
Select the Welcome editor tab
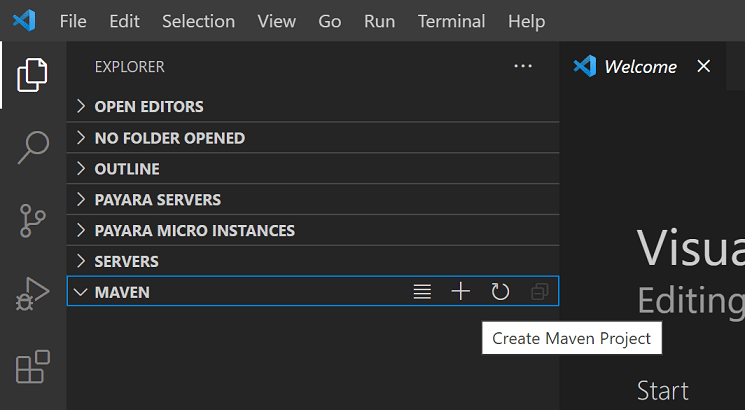[x=640, y=66]
